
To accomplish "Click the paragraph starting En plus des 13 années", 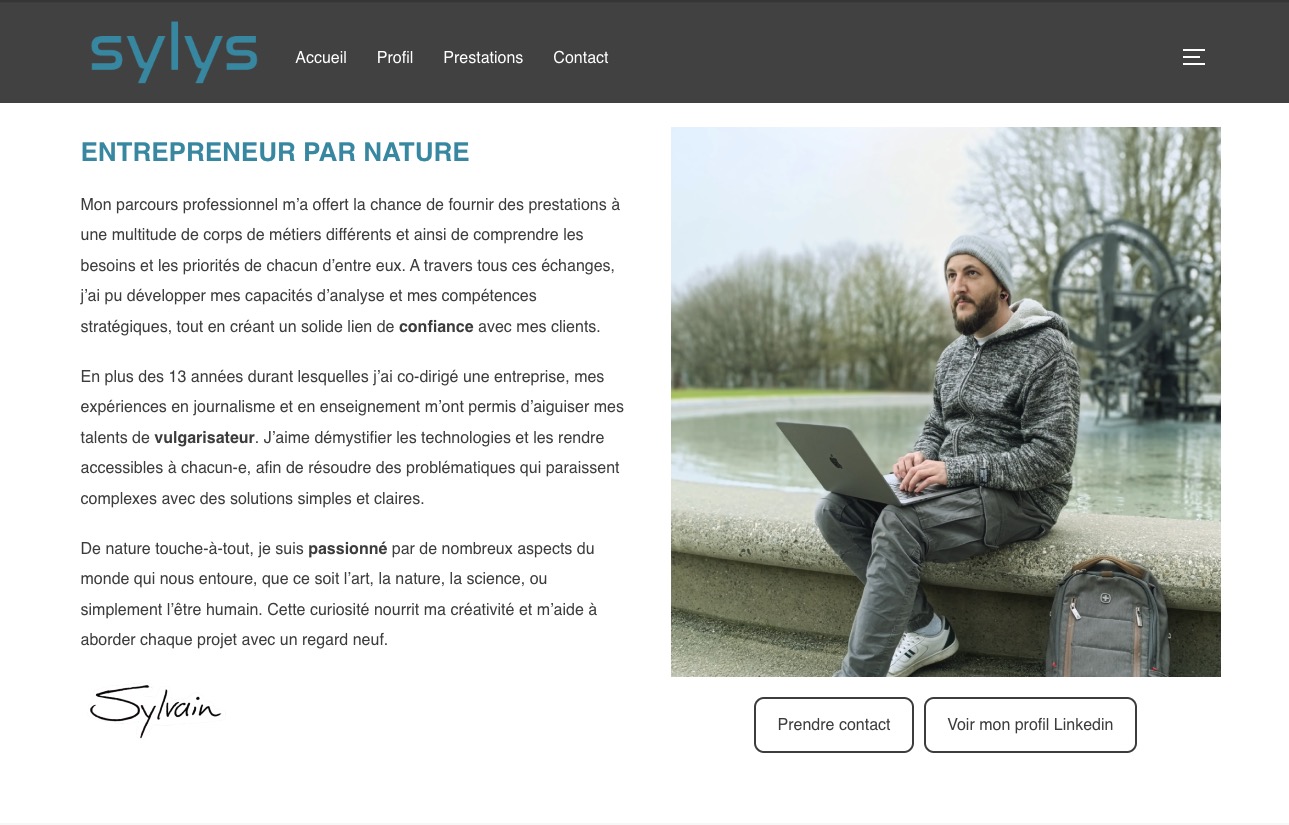I will (352, 437).
